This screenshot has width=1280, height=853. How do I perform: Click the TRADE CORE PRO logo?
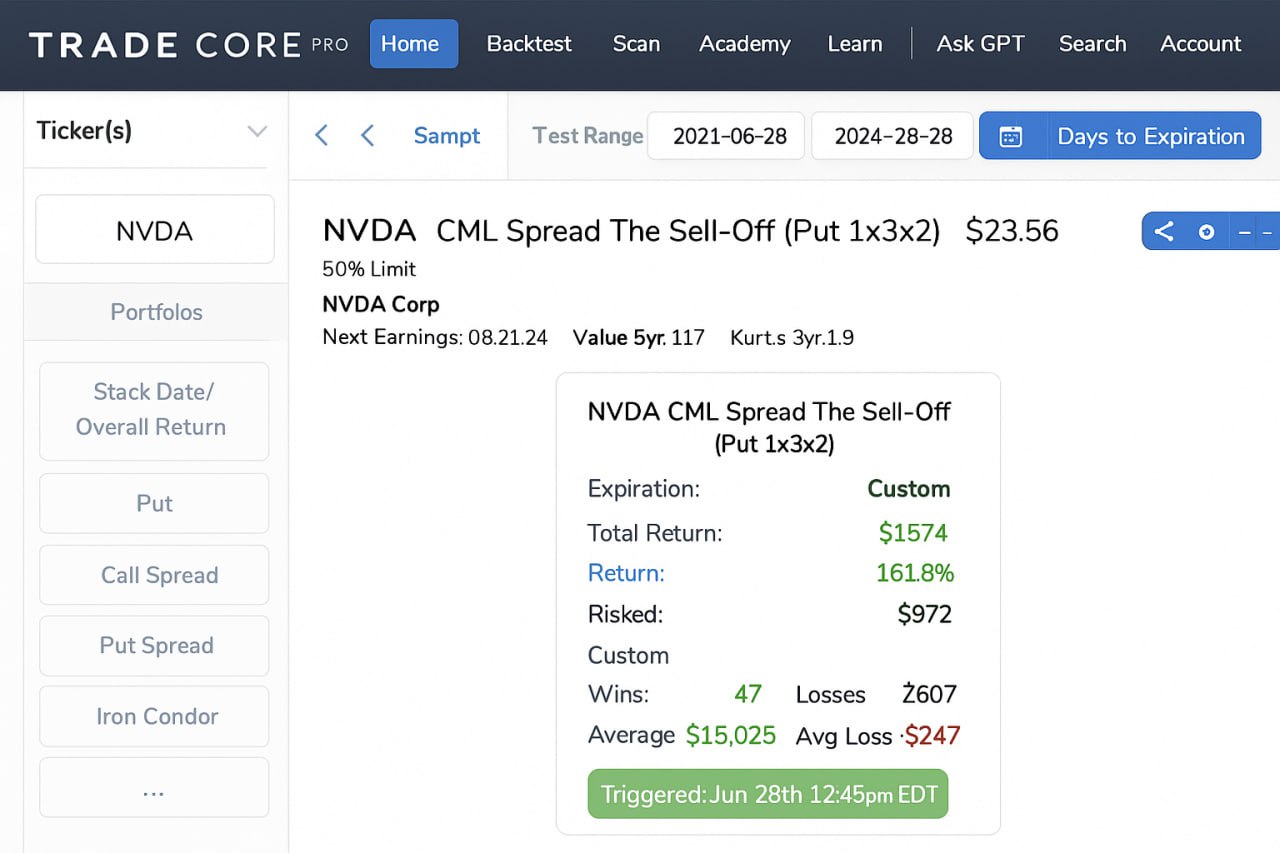(188, 44)
